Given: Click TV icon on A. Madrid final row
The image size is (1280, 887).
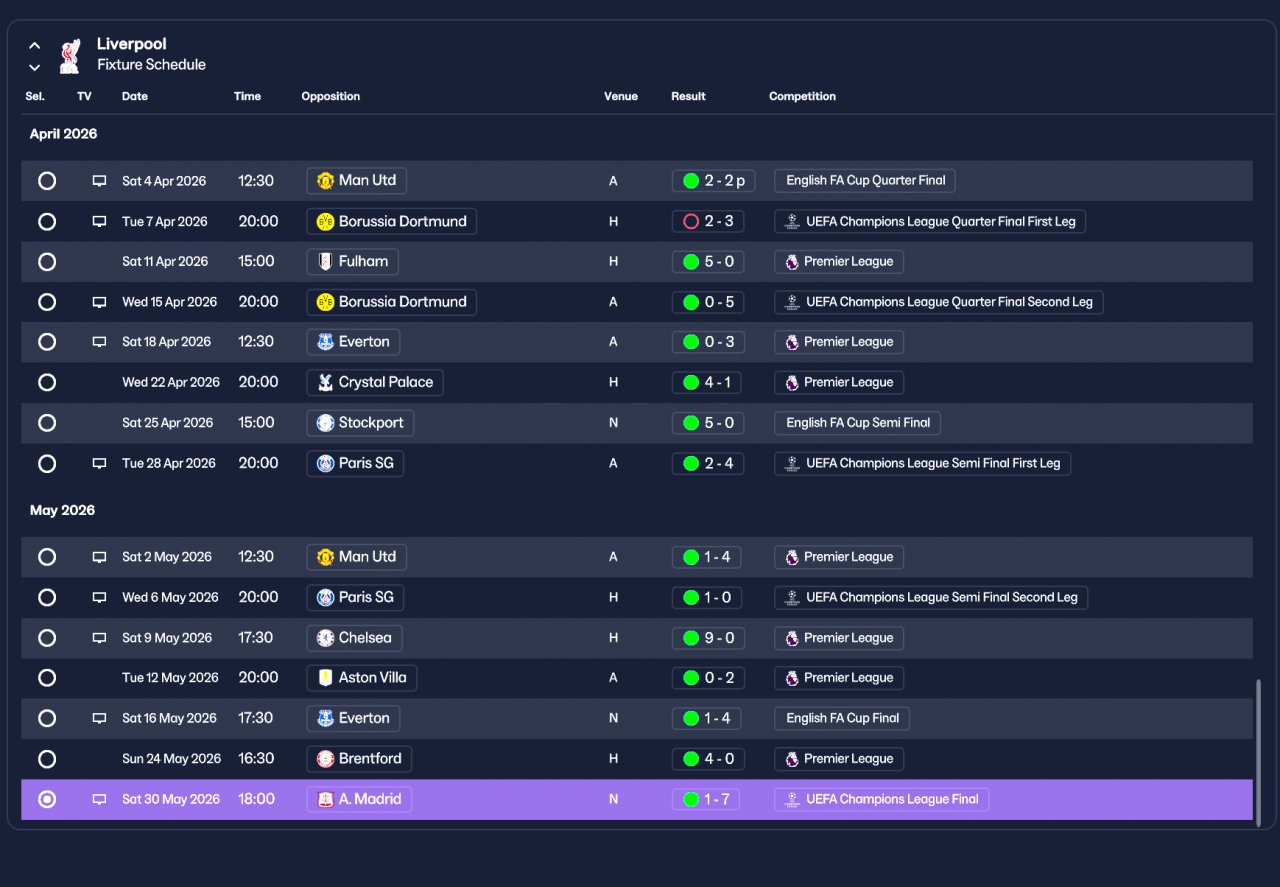Looking at the screenshot, I should click(99, 800).
